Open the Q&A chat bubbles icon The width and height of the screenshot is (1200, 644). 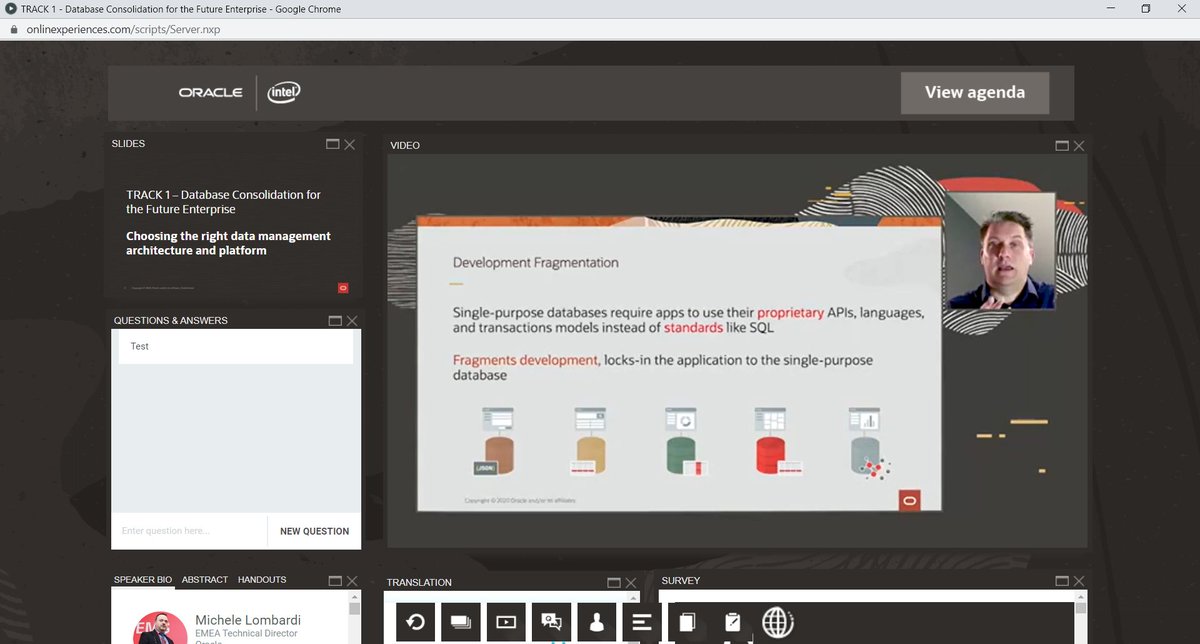[551, 622]
